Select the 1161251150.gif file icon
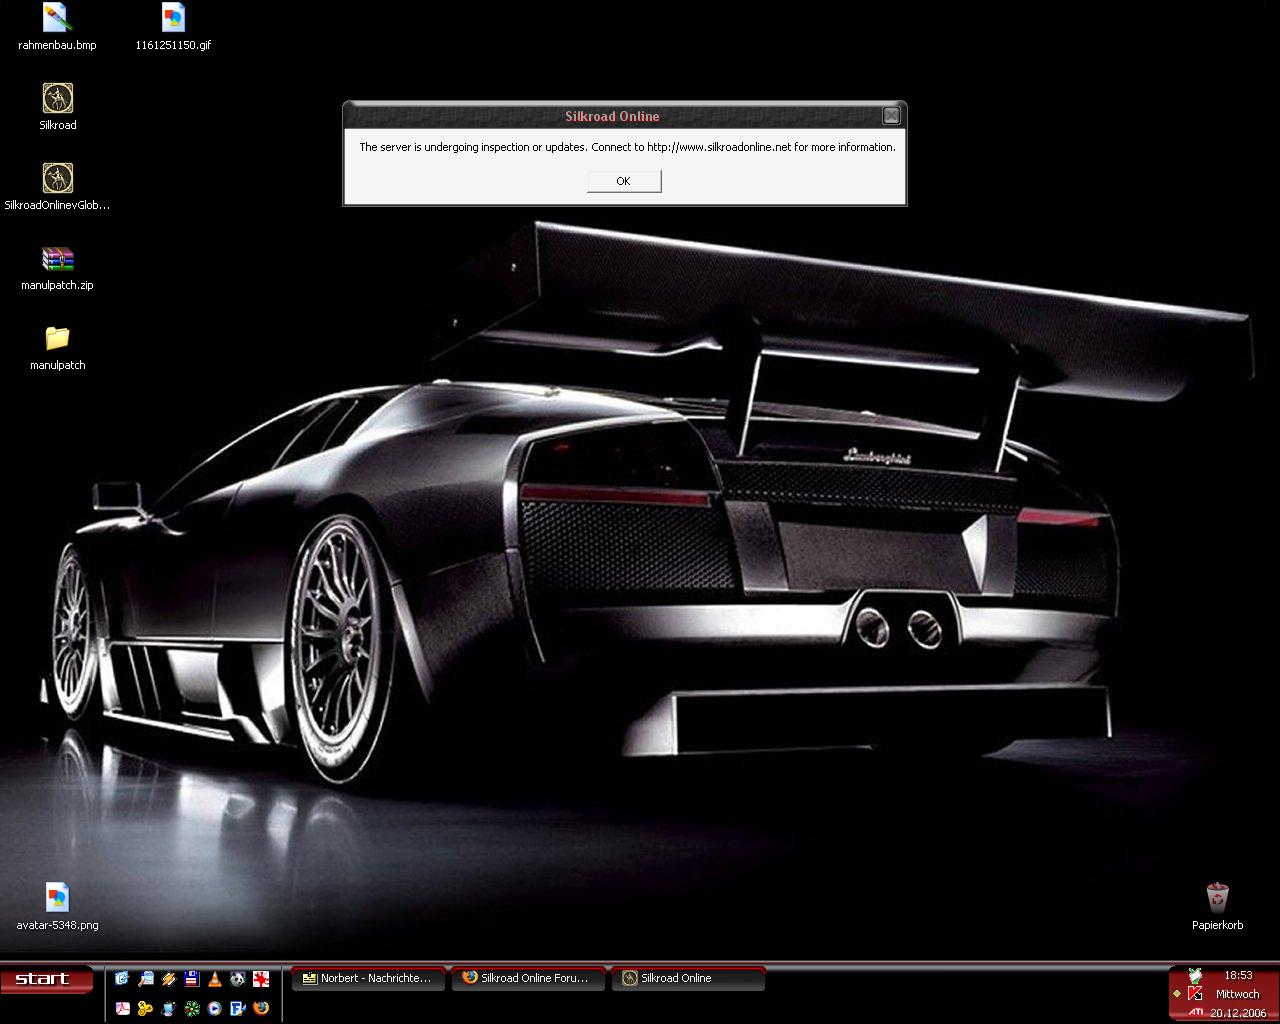The image size is (1280, 1024). pyautogui.click(x=174, y=18)
